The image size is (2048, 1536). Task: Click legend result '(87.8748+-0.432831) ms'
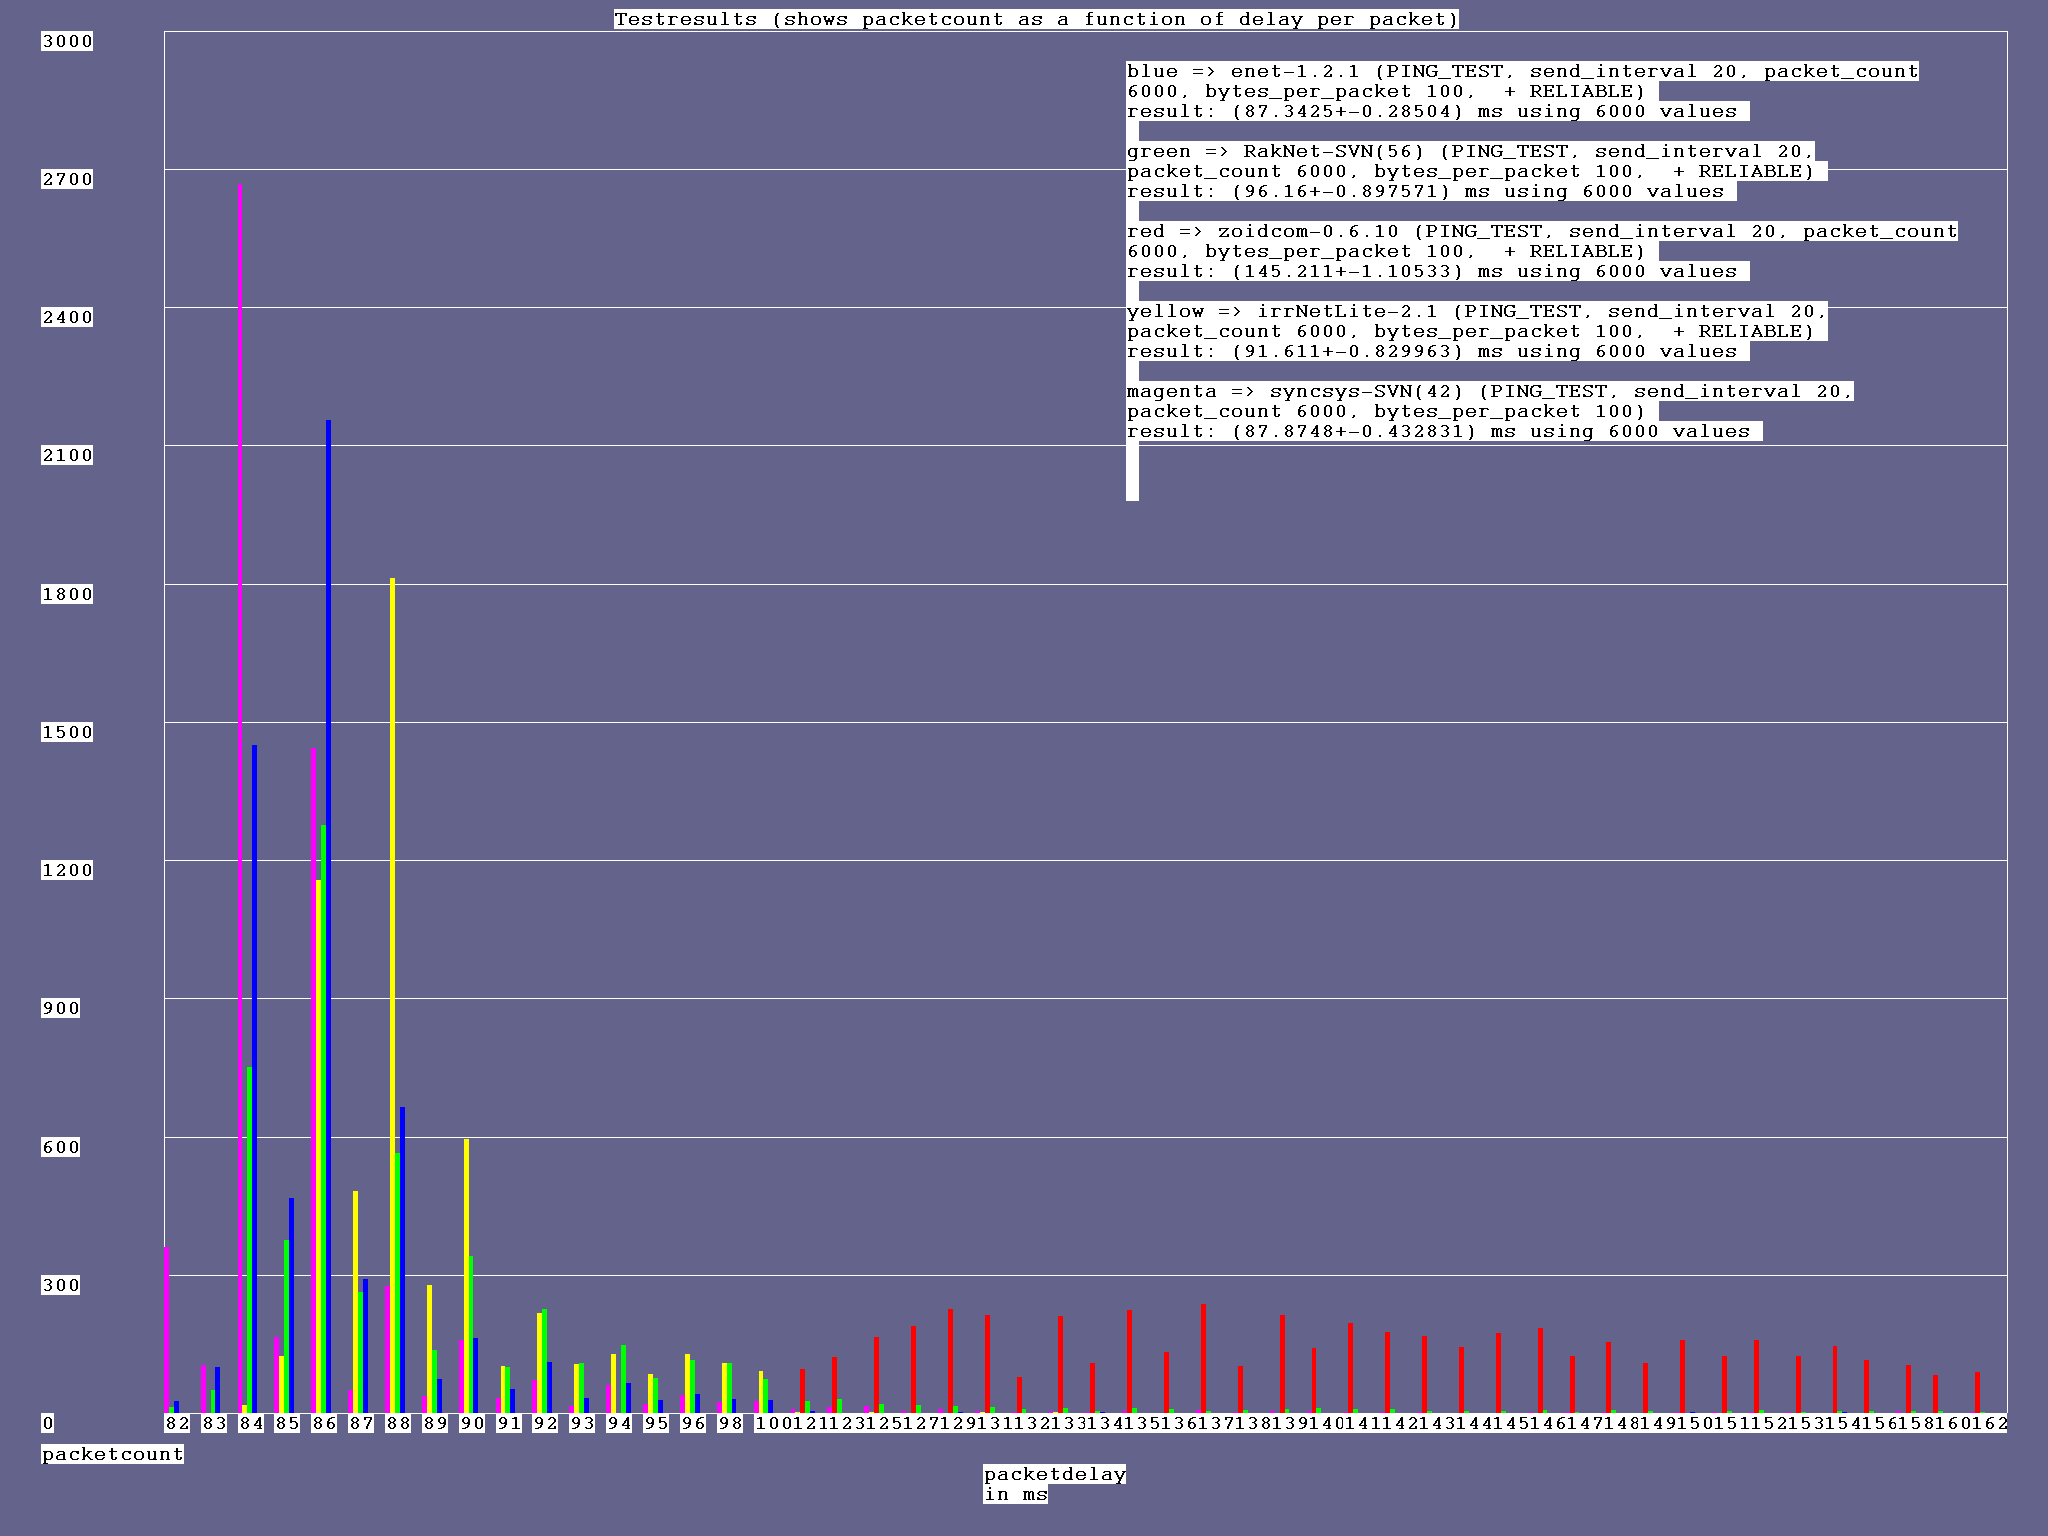coord(1374,431)
